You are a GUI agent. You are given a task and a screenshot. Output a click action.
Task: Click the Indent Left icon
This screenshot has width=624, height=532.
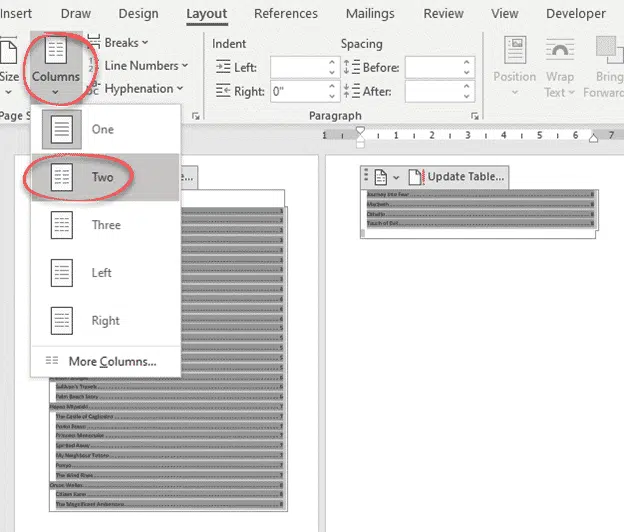[x=223, y=67]
